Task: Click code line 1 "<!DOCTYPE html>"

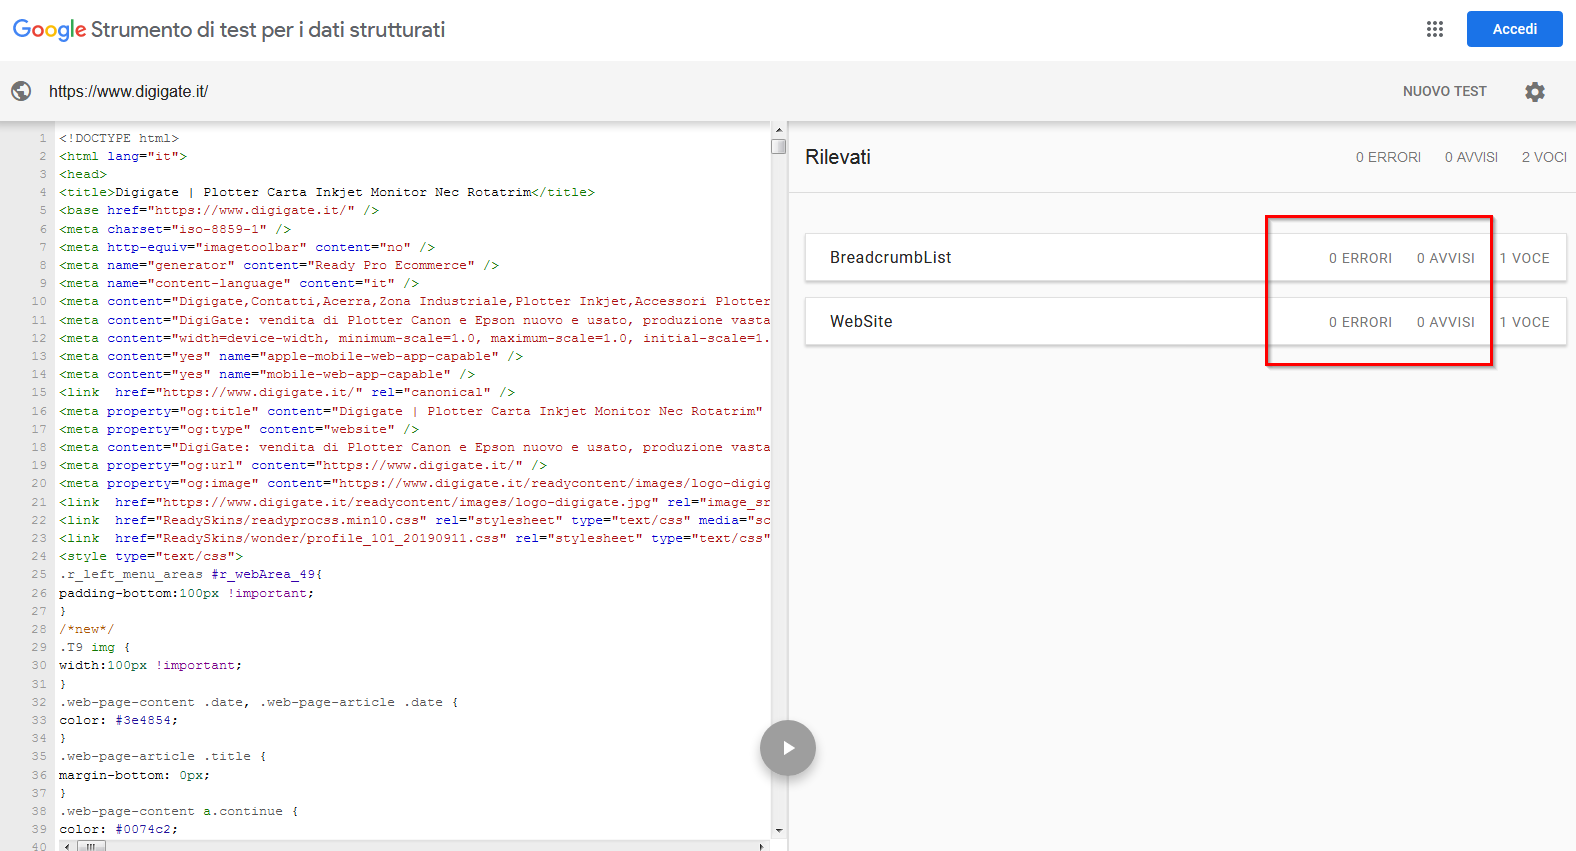Action: [x=119, y=138]
